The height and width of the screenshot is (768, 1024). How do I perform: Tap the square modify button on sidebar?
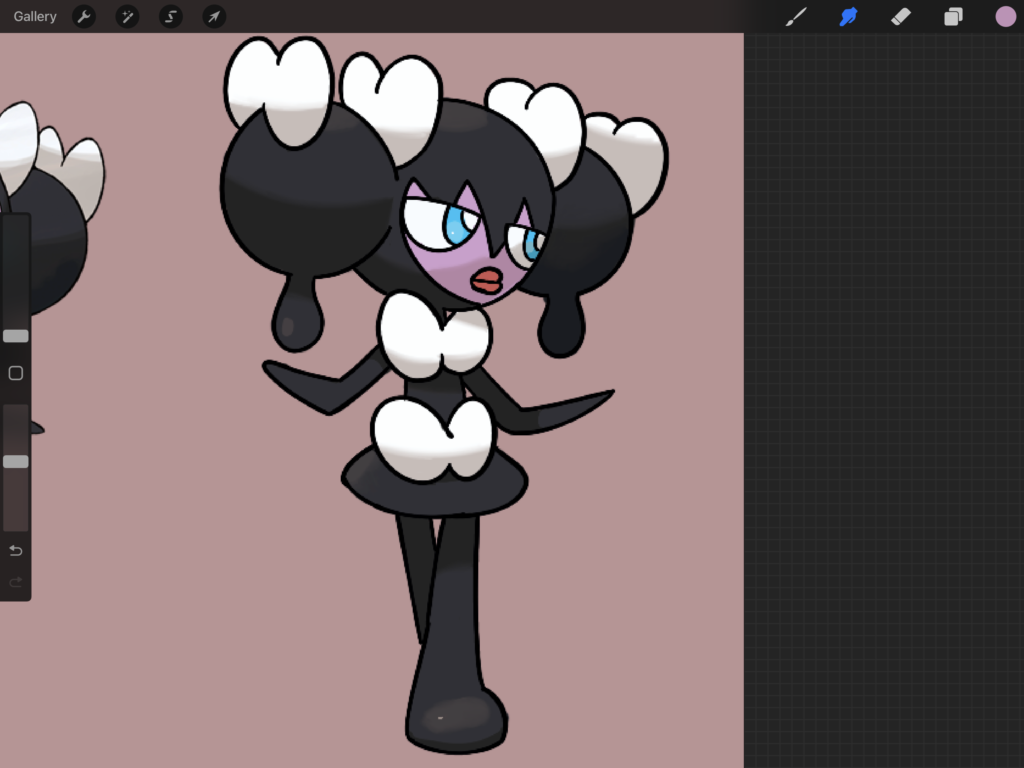tap(16, 373)
